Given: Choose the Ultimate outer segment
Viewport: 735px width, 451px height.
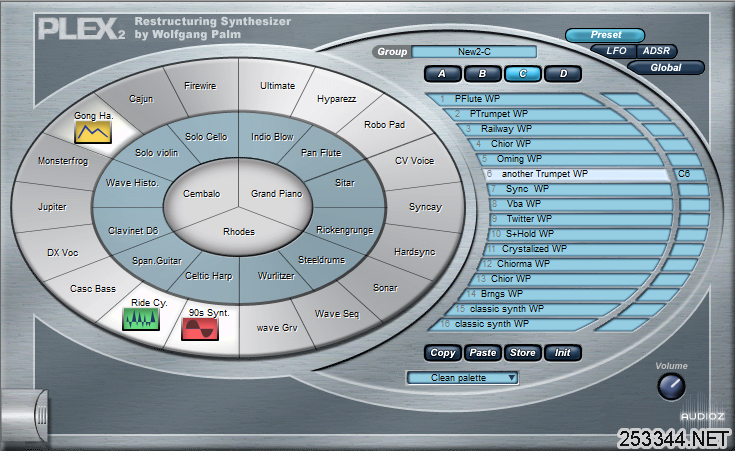Looking at the screenshot, I should pyautogui.click(x=278, y=86).
